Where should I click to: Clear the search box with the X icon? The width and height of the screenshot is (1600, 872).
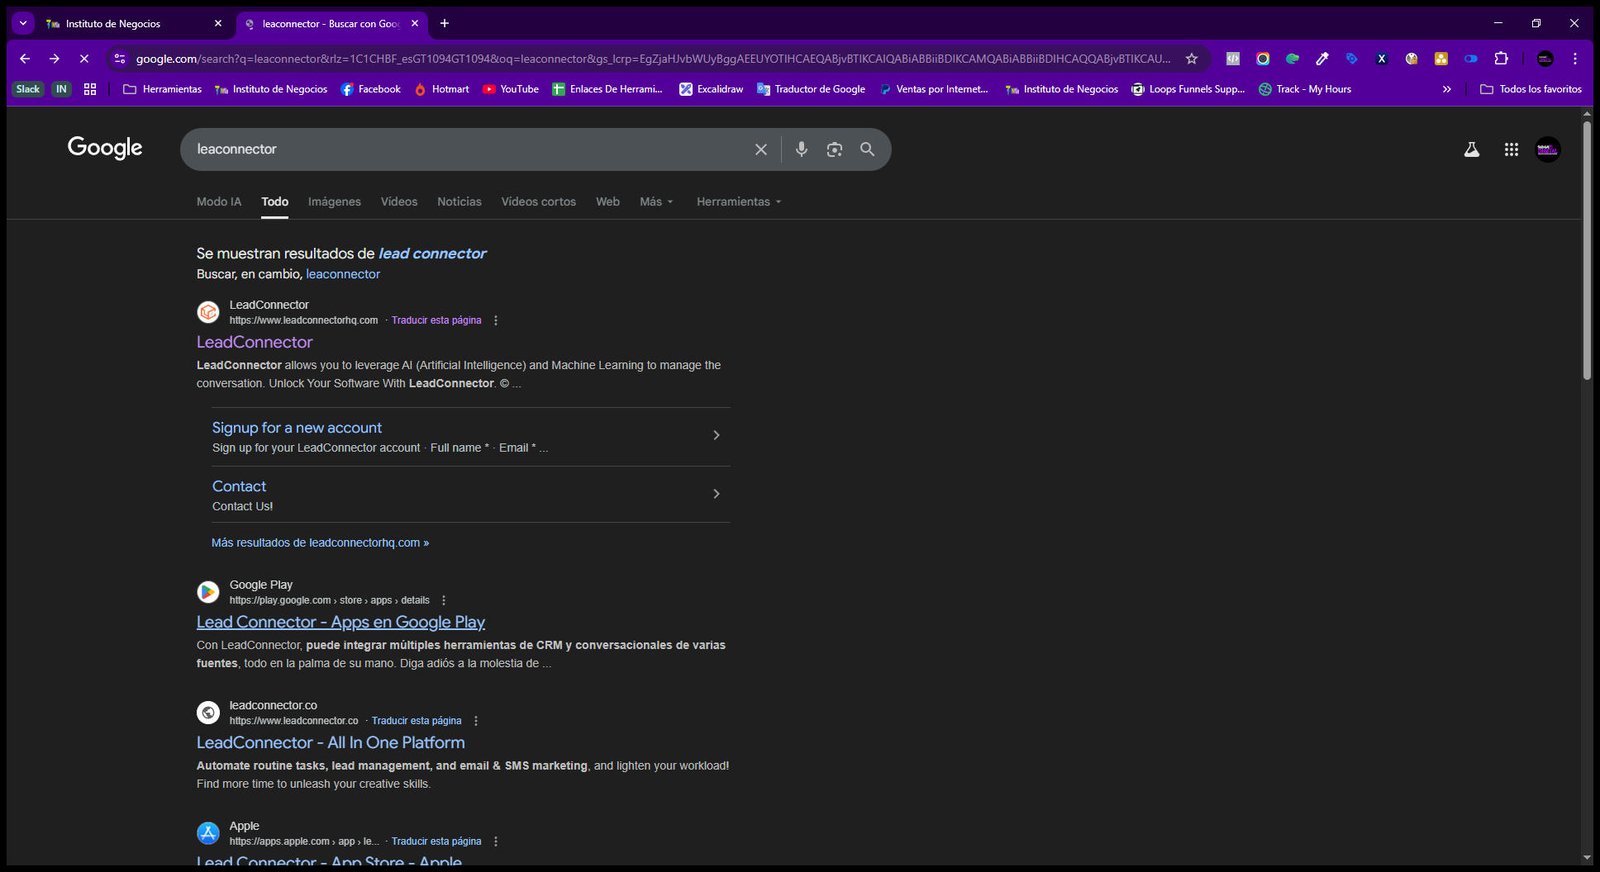point(761,149)
